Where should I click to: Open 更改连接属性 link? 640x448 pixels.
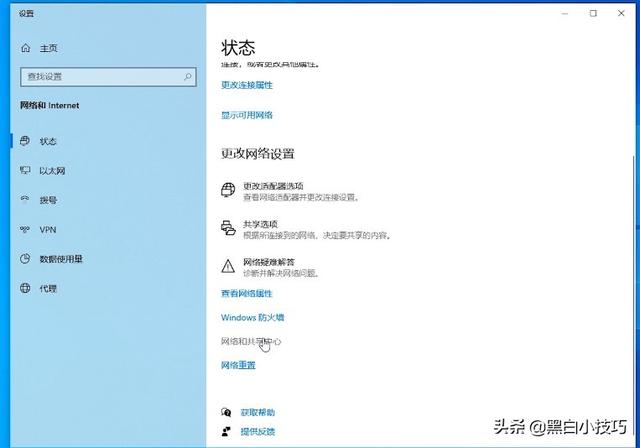tap(247, 85)
